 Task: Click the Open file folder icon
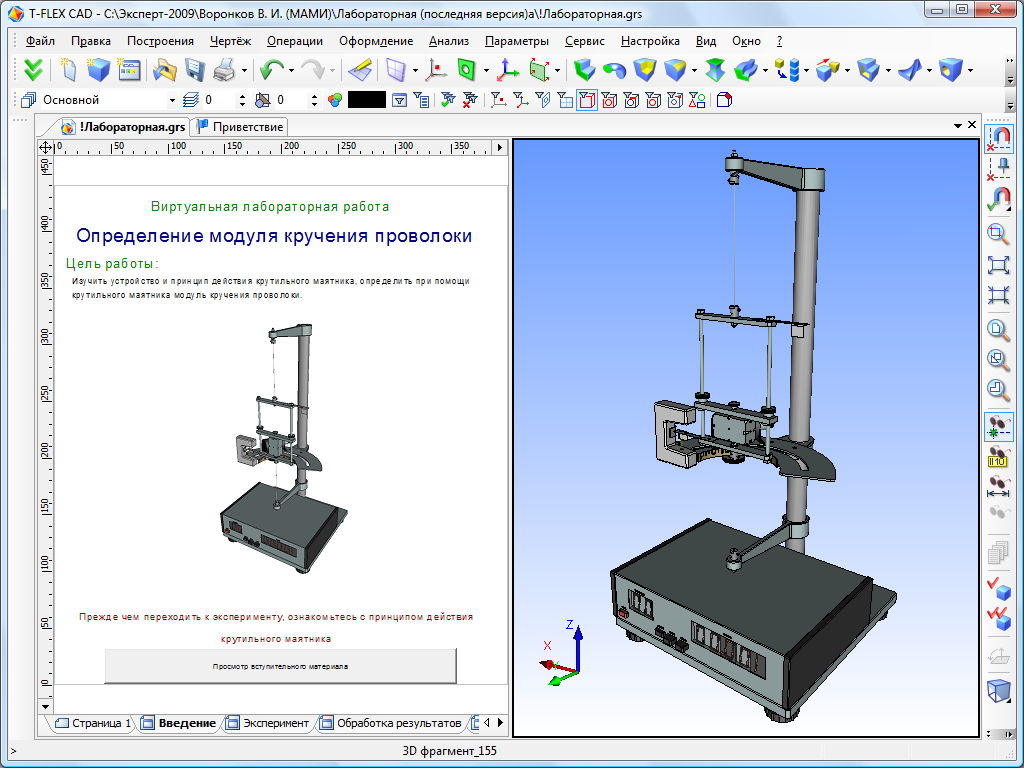click(x=163, y=70)
